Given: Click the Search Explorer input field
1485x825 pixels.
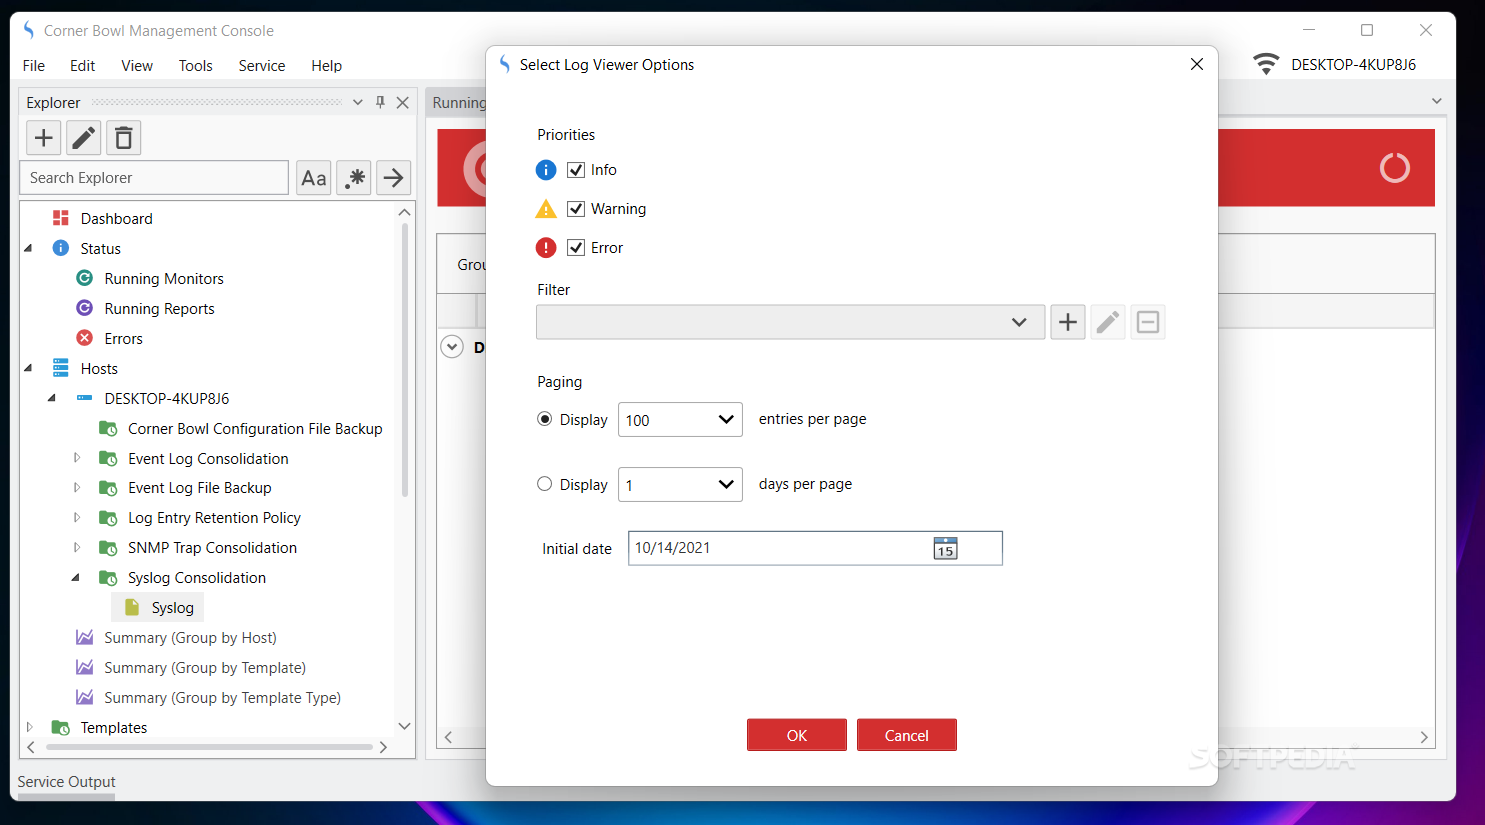Looking at the screenshot, I should (x=154, y=178).
